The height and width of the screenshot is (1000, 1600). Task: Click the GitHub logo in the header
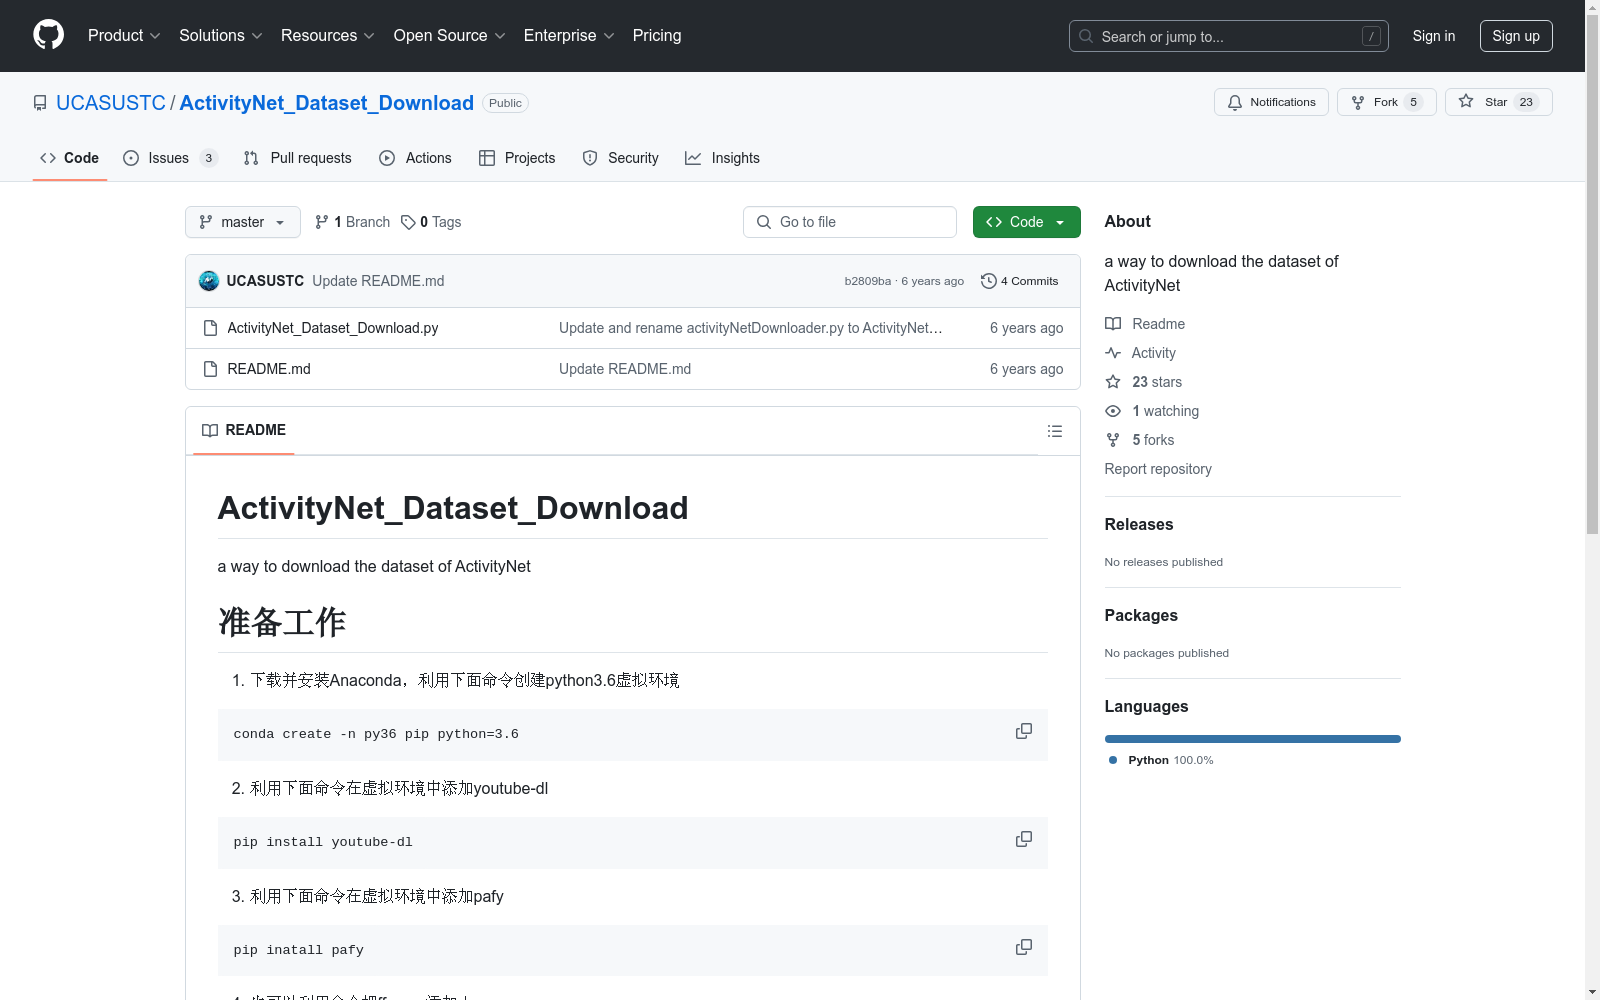pos(48,35)
